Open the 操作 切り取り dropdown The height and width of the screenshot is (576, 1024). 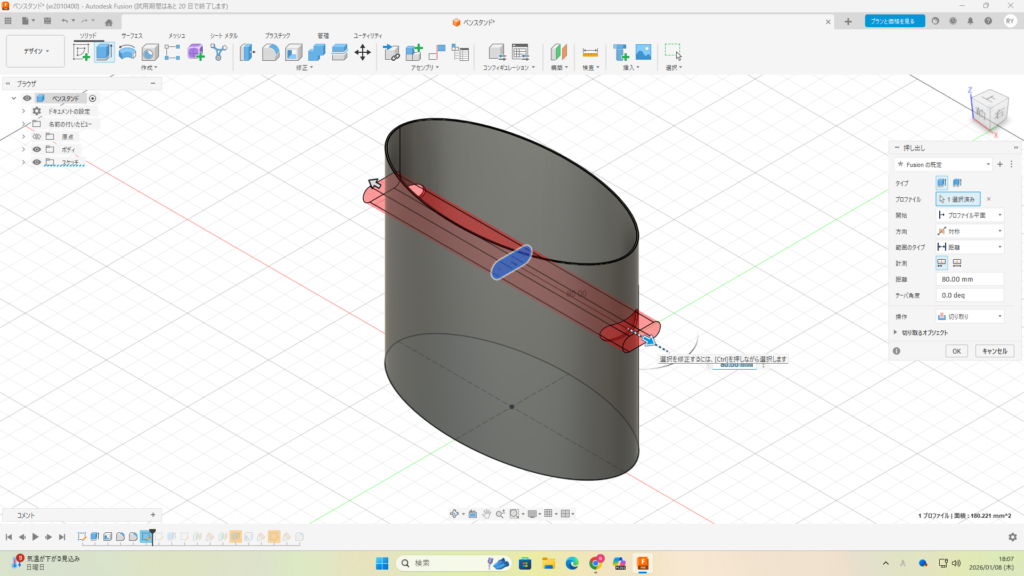coord(969,316)
